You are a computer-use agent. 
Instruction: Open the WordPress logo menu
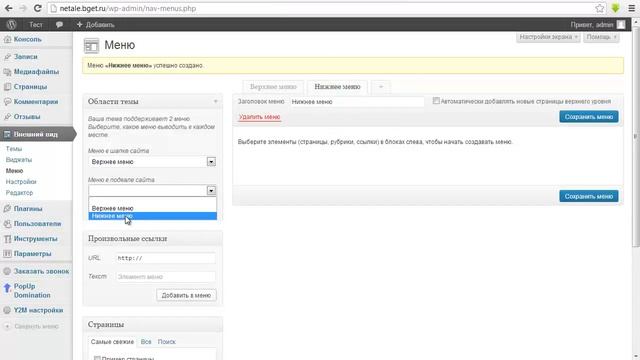click(11, 24)
